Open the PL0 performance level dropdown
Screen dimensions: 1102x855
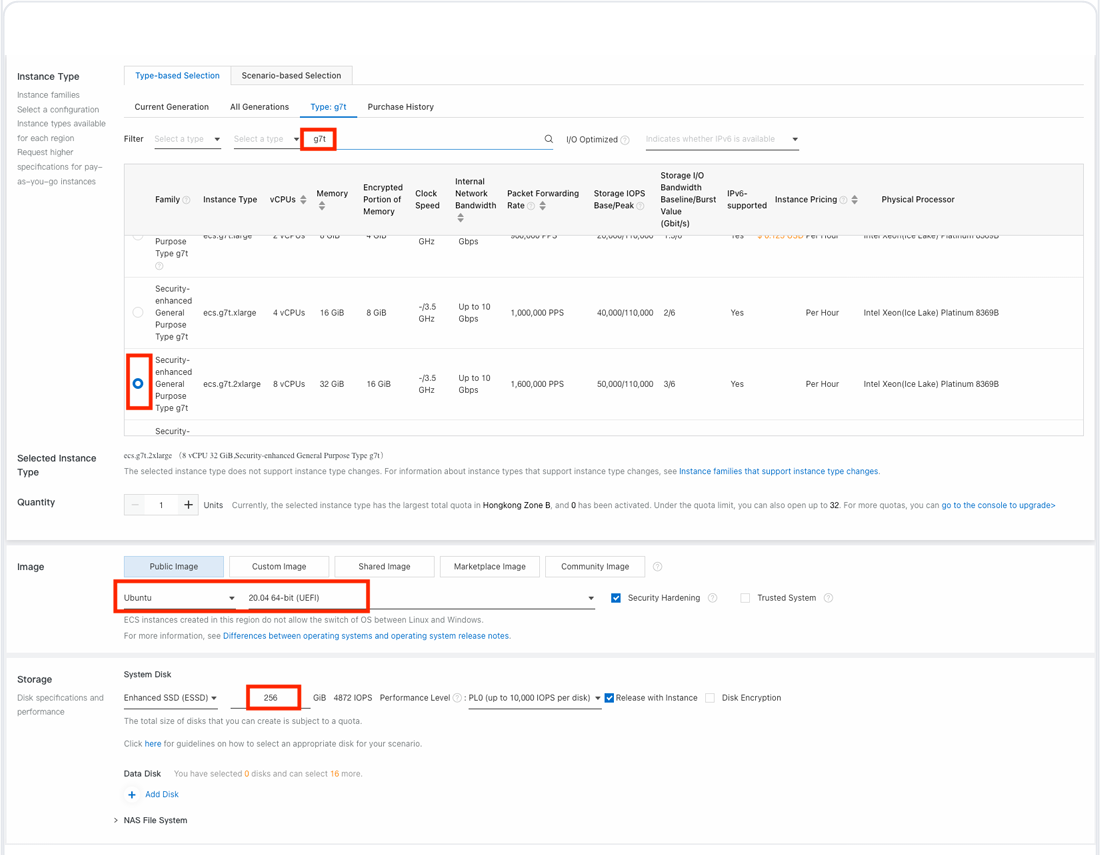pyautogui.click(x=534, y=698)
